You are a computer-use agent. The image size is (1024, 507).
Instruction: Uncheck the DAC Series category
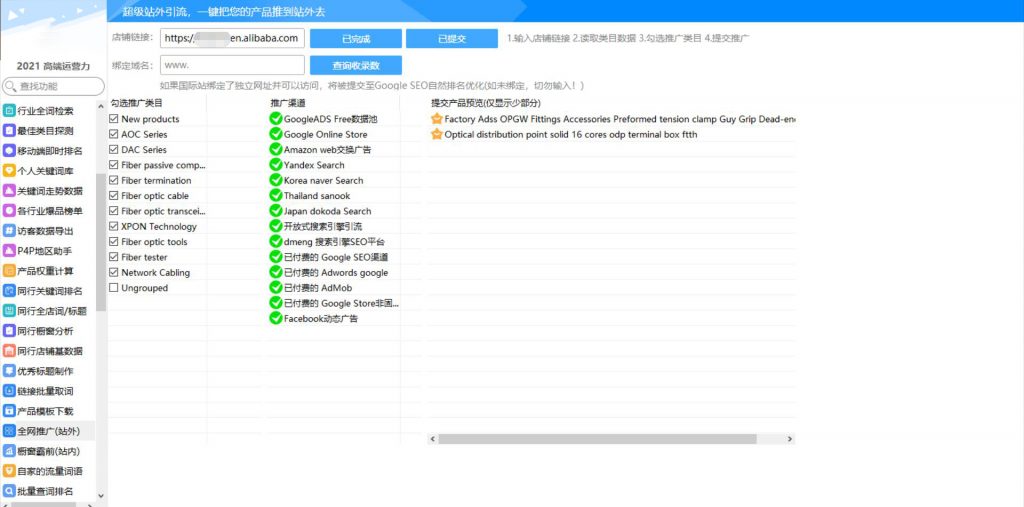114,150
